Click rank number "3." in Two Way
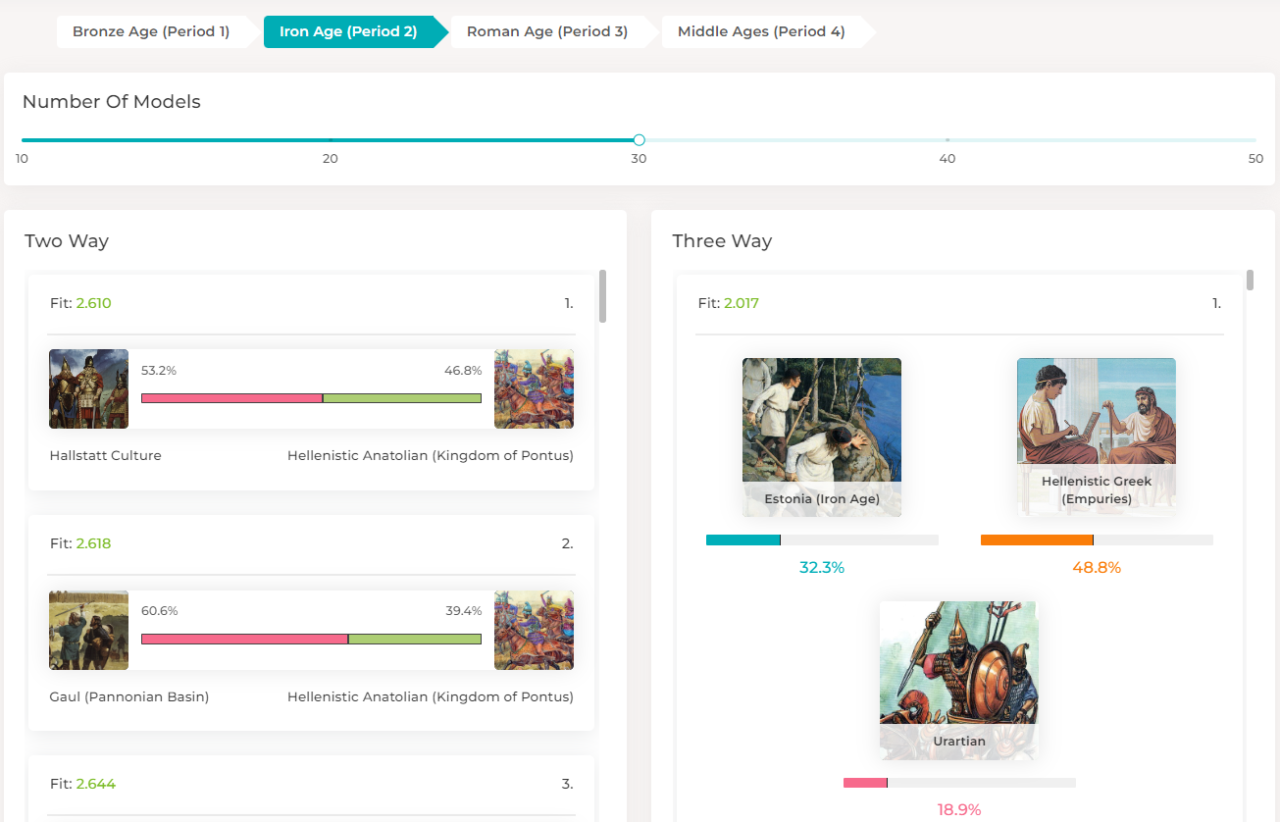This screenshot has height=822, width=1280. tap(567, 784)
